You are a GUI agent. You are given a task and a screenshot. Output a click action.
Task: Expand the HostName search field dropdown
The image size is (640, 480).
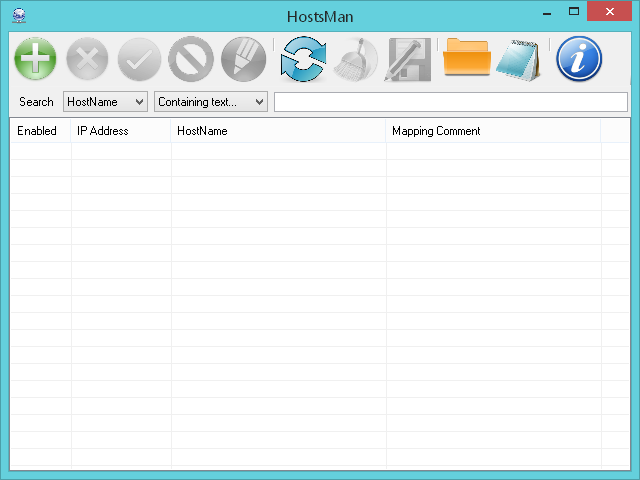coord(105,102)
